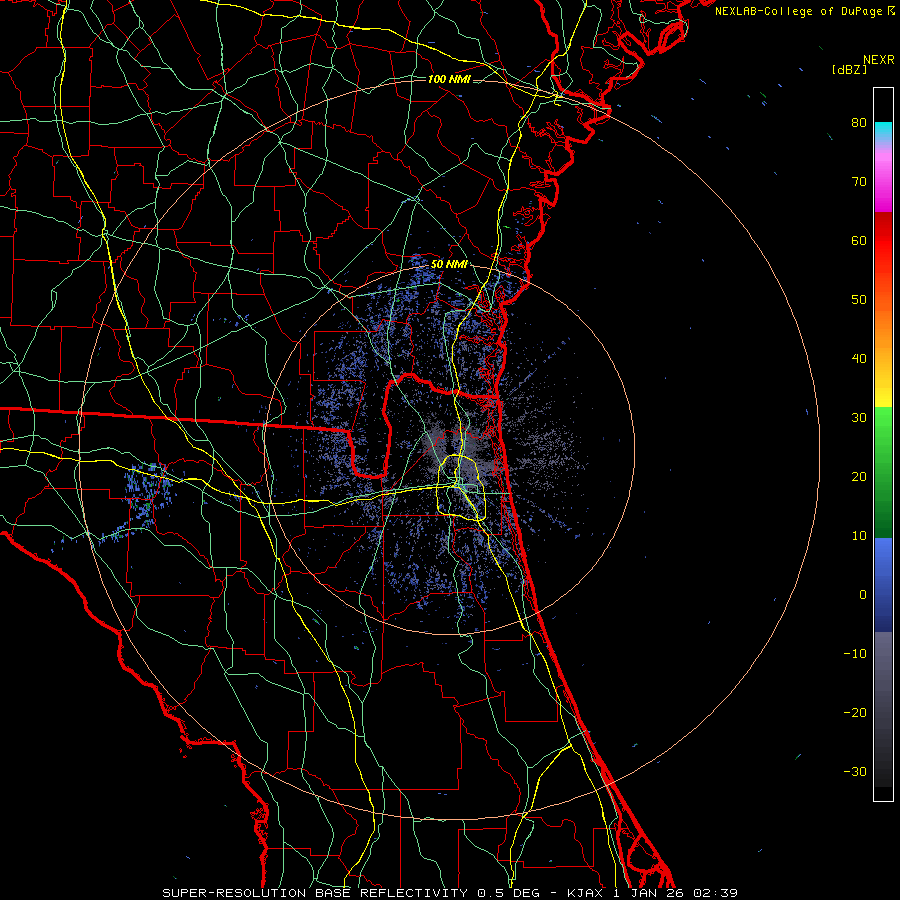Click the "50 NMI" range ring label
This screenshot has height=900, width=900.
pyautogui.click(x=449, y=265)
